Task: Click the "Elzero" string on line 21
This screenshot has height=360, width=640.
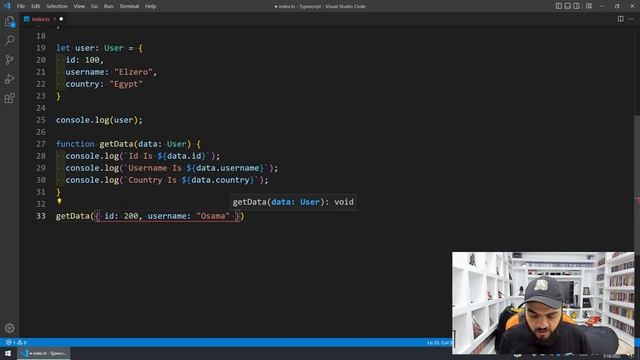Action: (133, 72)
